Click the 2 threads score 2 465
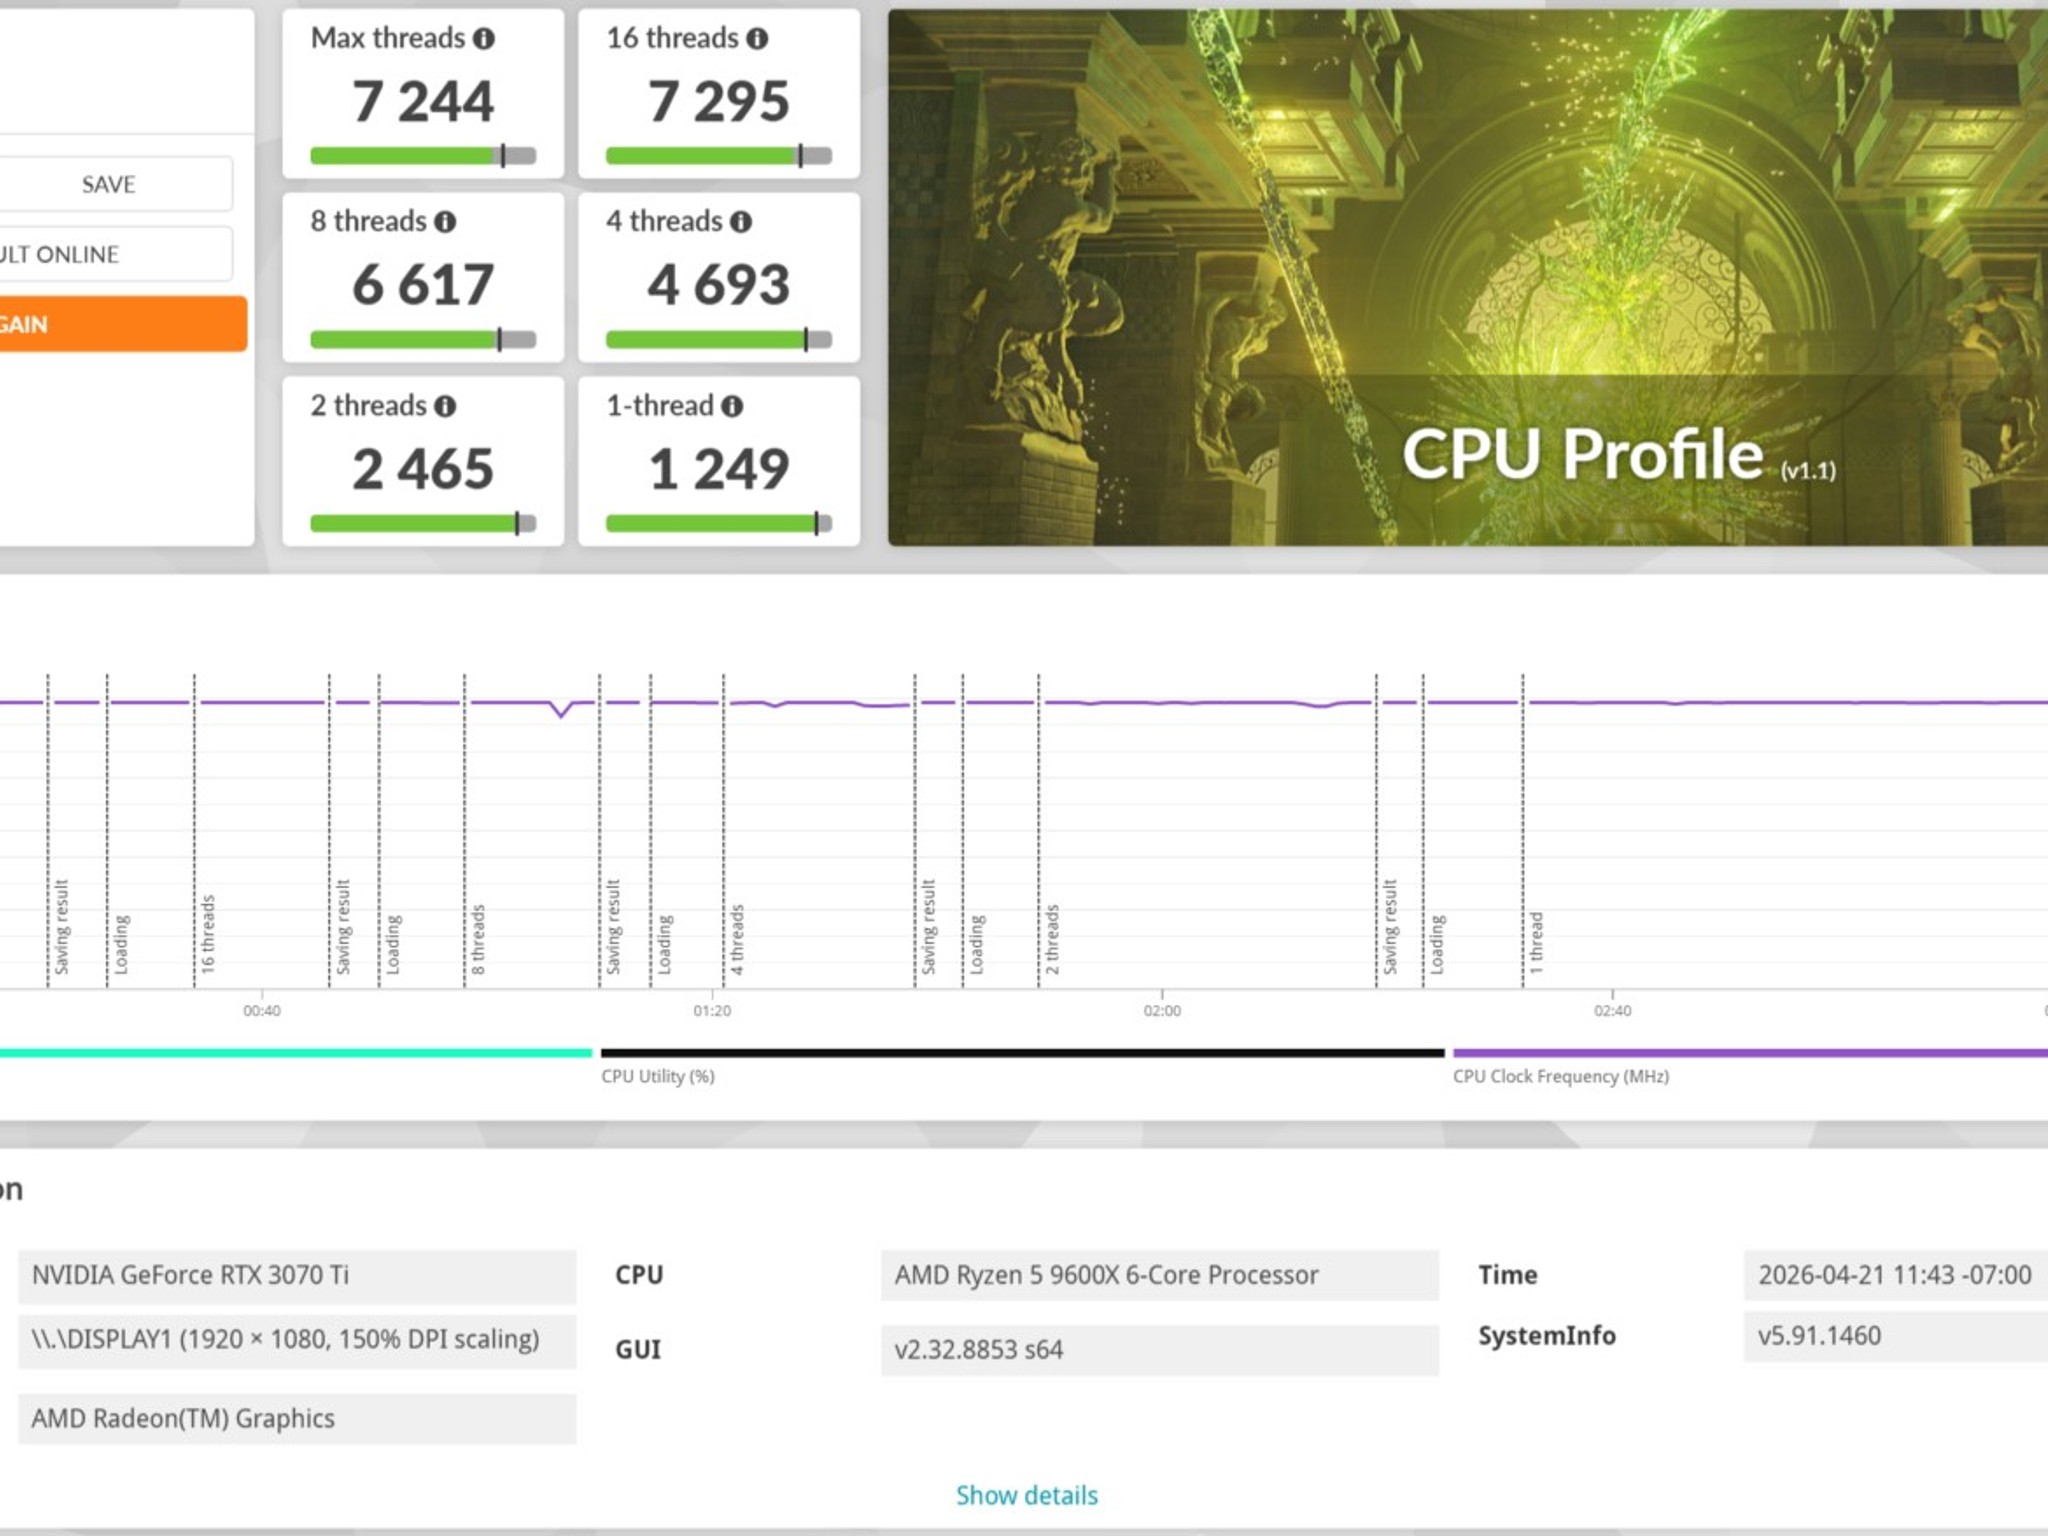 coord(423,469)
